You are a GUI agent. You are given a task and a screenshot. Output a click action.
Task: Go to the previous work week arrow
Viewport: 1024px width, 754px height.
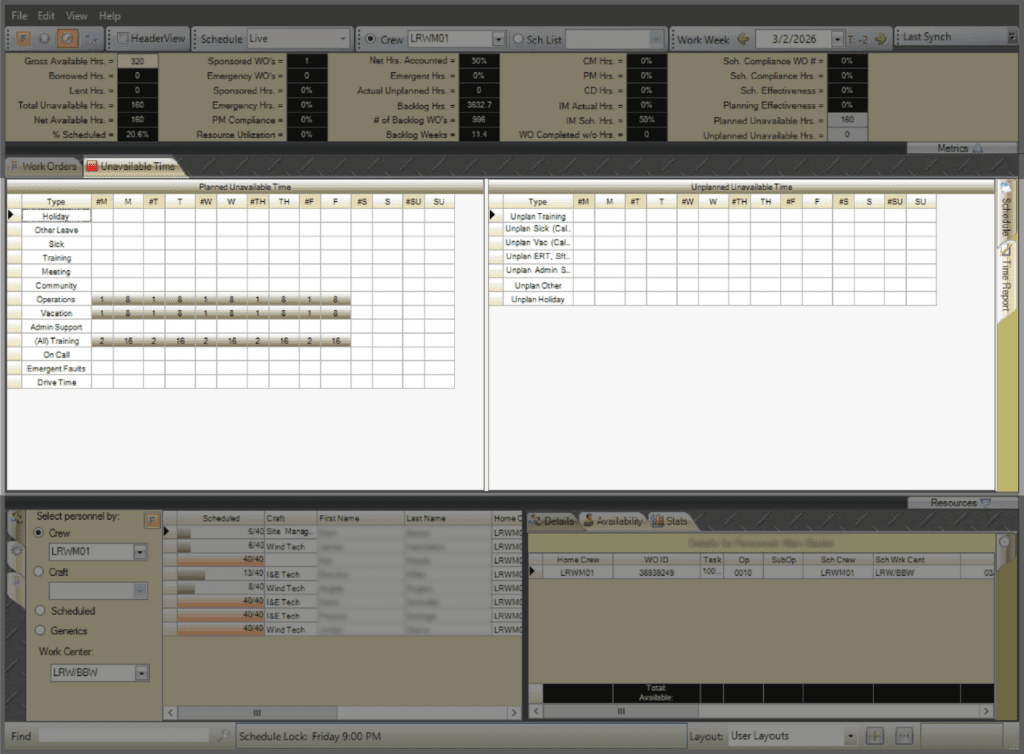click(743, 39)
